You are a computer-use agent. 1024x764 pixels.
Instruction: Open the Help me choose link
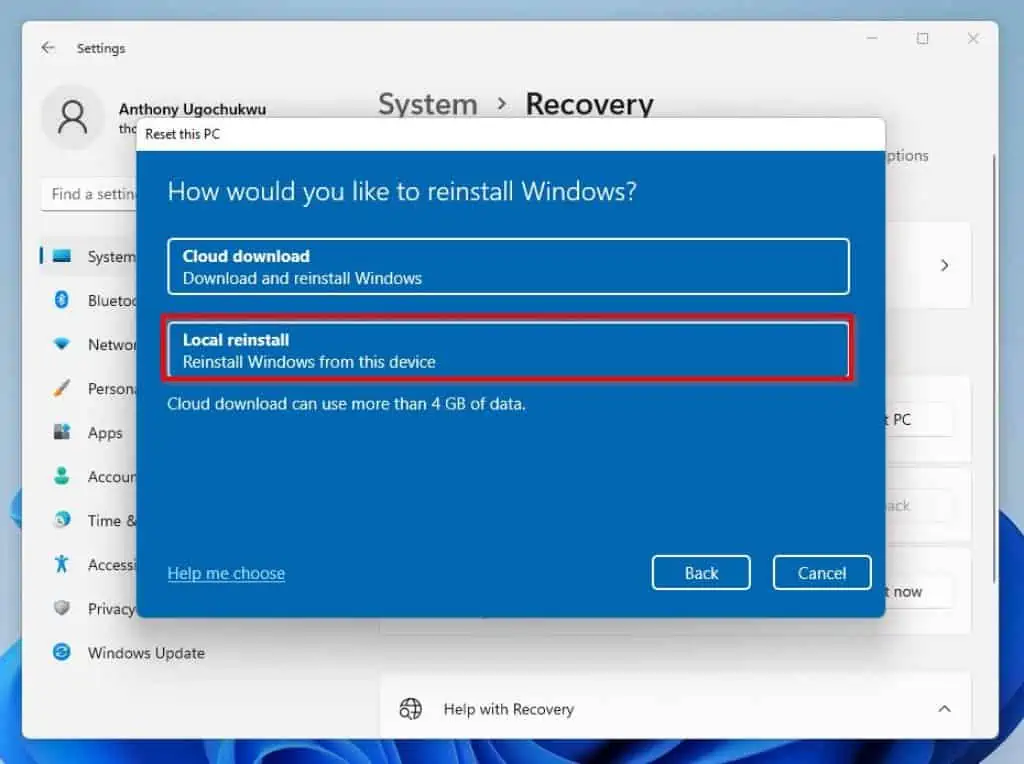tap(226, 573)
